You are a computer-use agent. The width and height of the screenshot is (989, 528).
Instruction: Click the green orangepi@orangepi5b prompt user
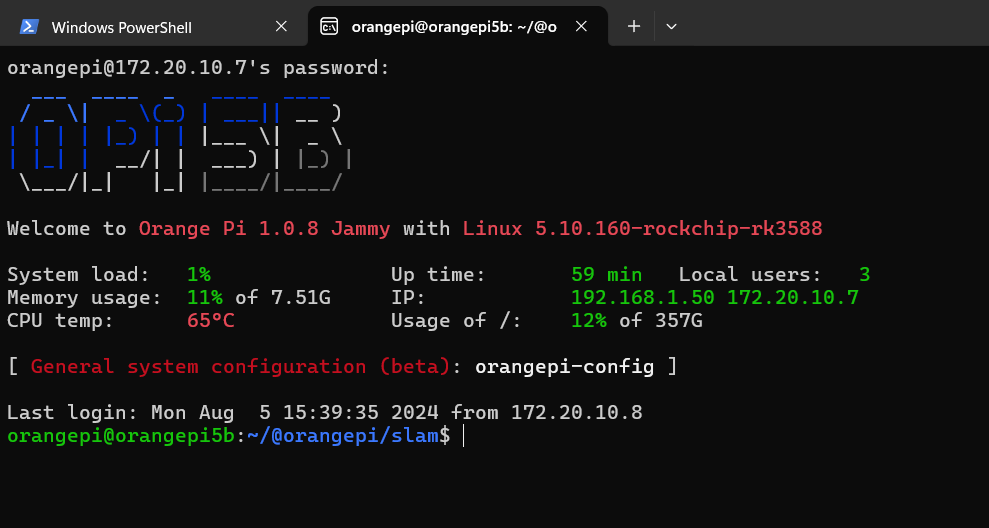[121, 435]
